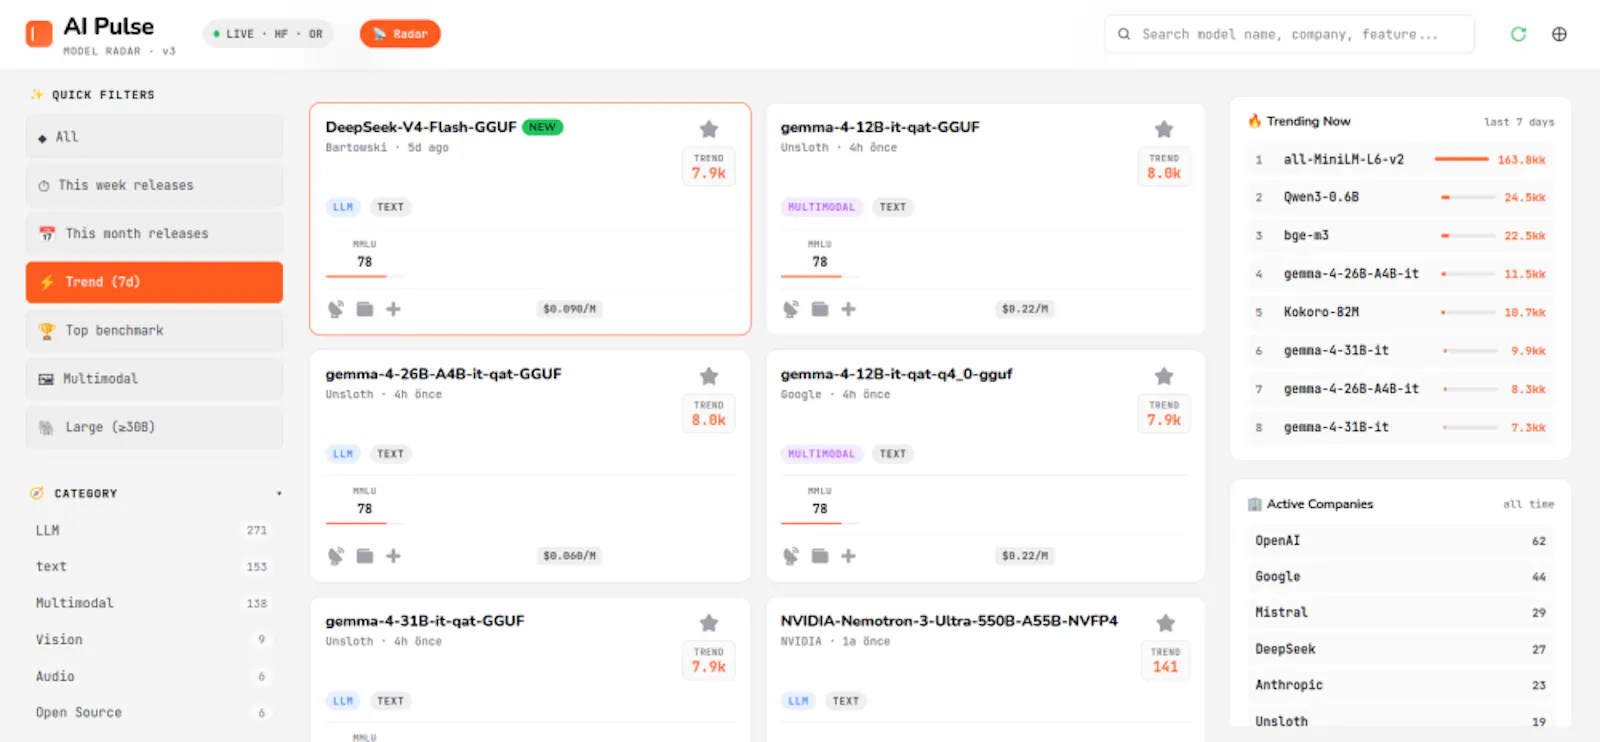Toggle the Multimodal quick filter
This screenshot has height=742, width=1600.
[154, 379]
